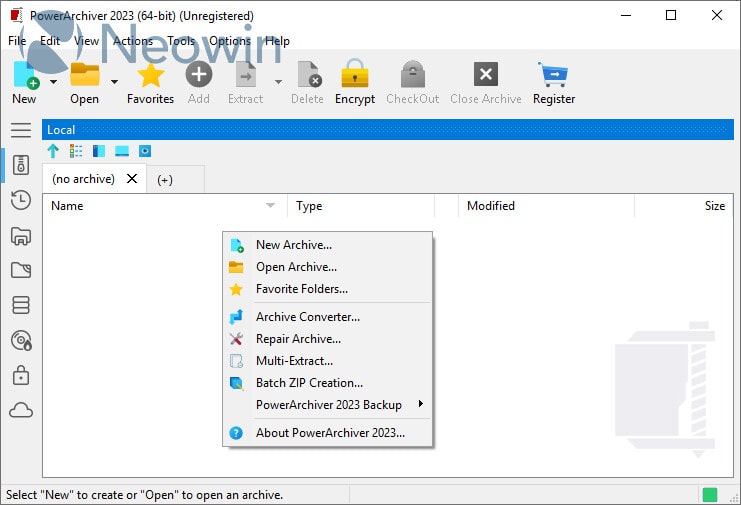Image resolution: width=741 pixels, height=505 pixels.
Task: Open the Edit menu
Action: point(50,41)
